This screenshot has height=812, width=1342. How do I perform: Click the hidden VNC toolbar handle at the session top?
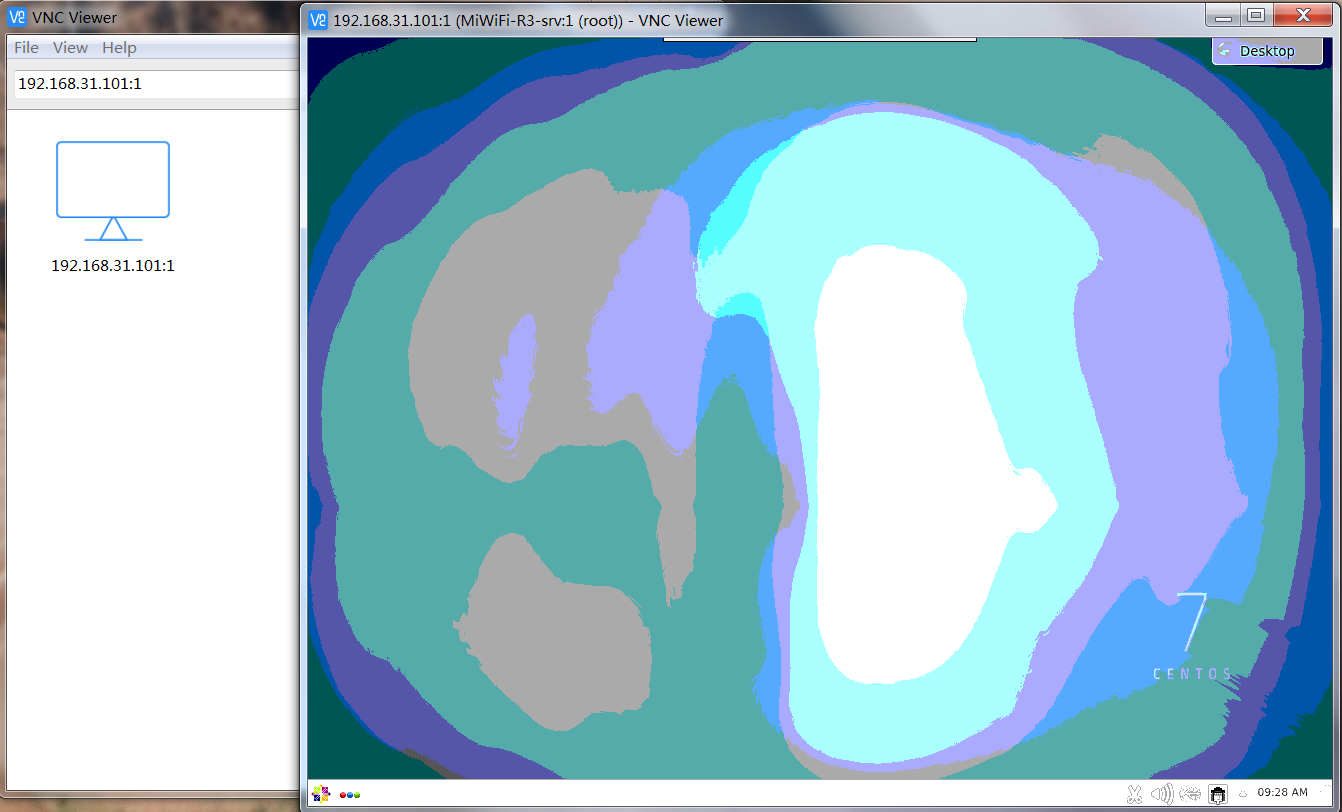click(820, 39)
